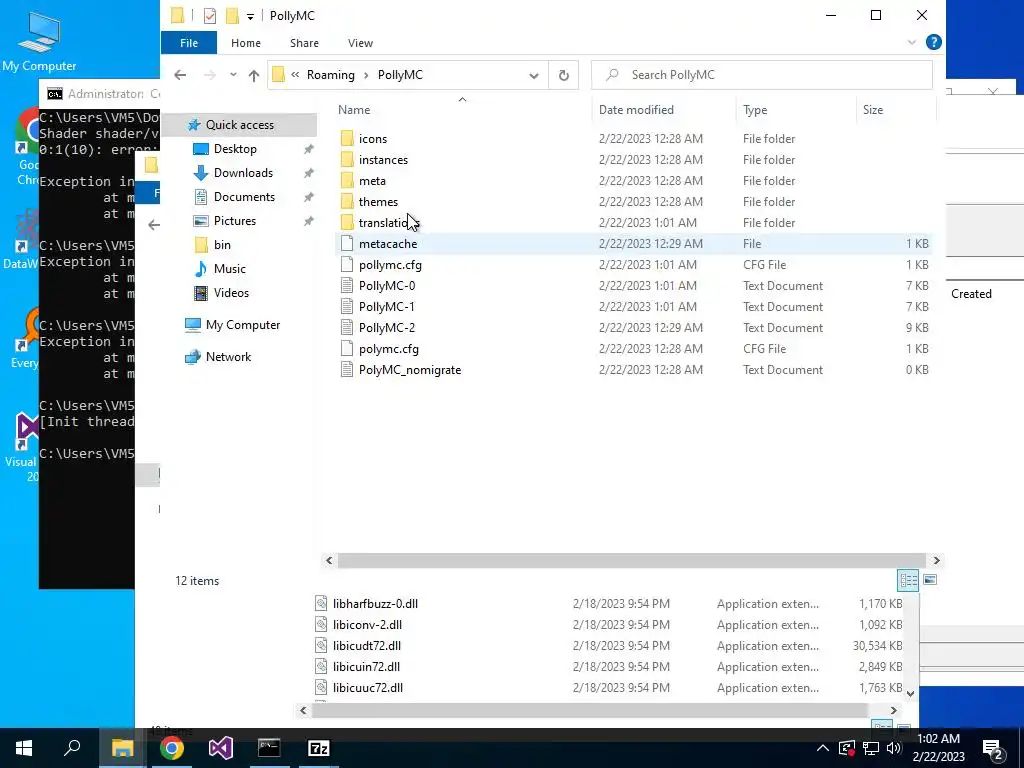Screen dimensions: 1024x768
Task: Navigate back in PollyMC window
Action: (180, 75)
